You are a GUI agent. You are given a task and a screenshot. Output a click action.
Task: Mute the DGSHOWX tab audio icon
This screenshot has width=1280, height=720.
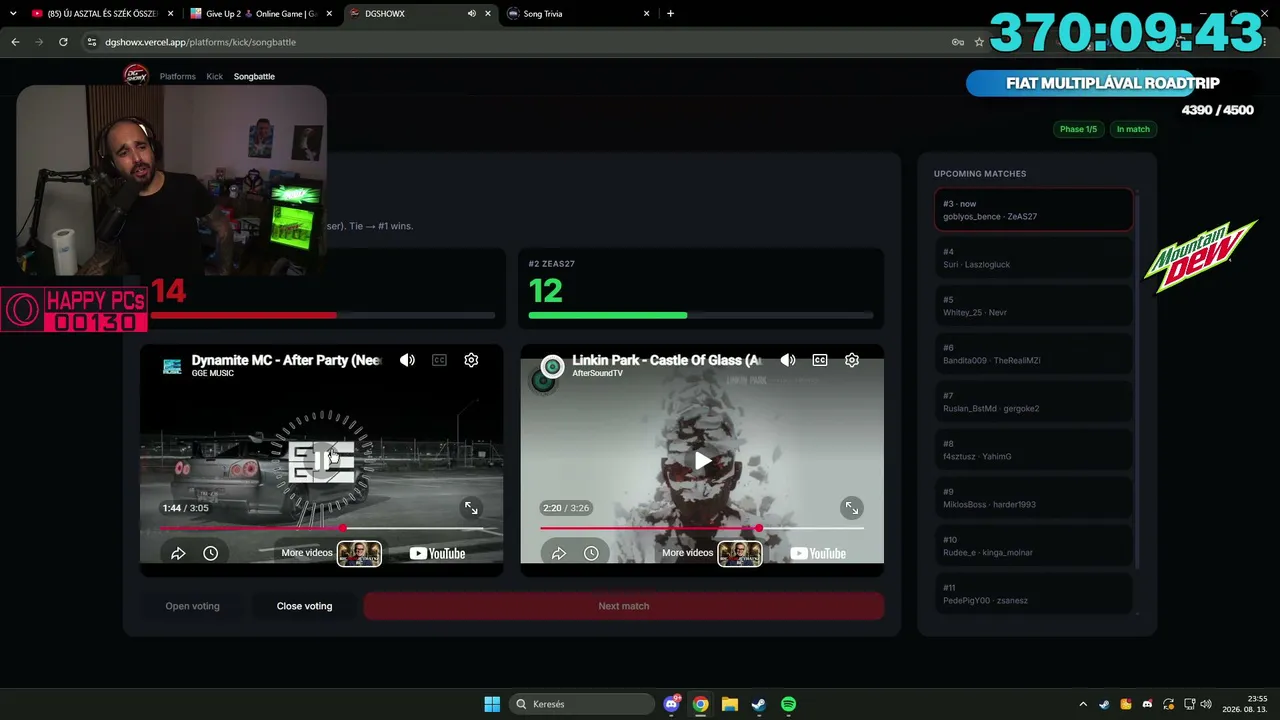click(x=471, y=14)
